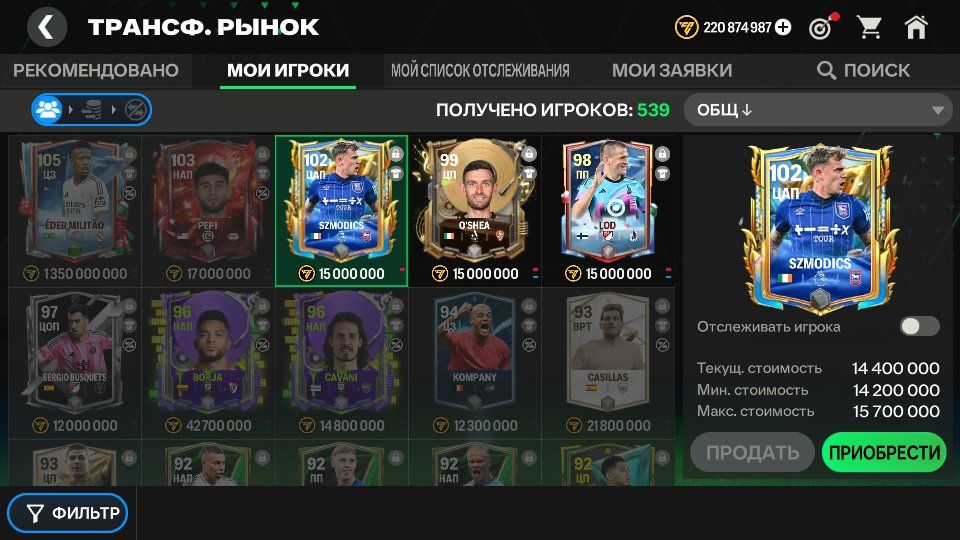Select the O'SHEA 99 player card
The image size is (960, 540).
[x=475, y=211]
